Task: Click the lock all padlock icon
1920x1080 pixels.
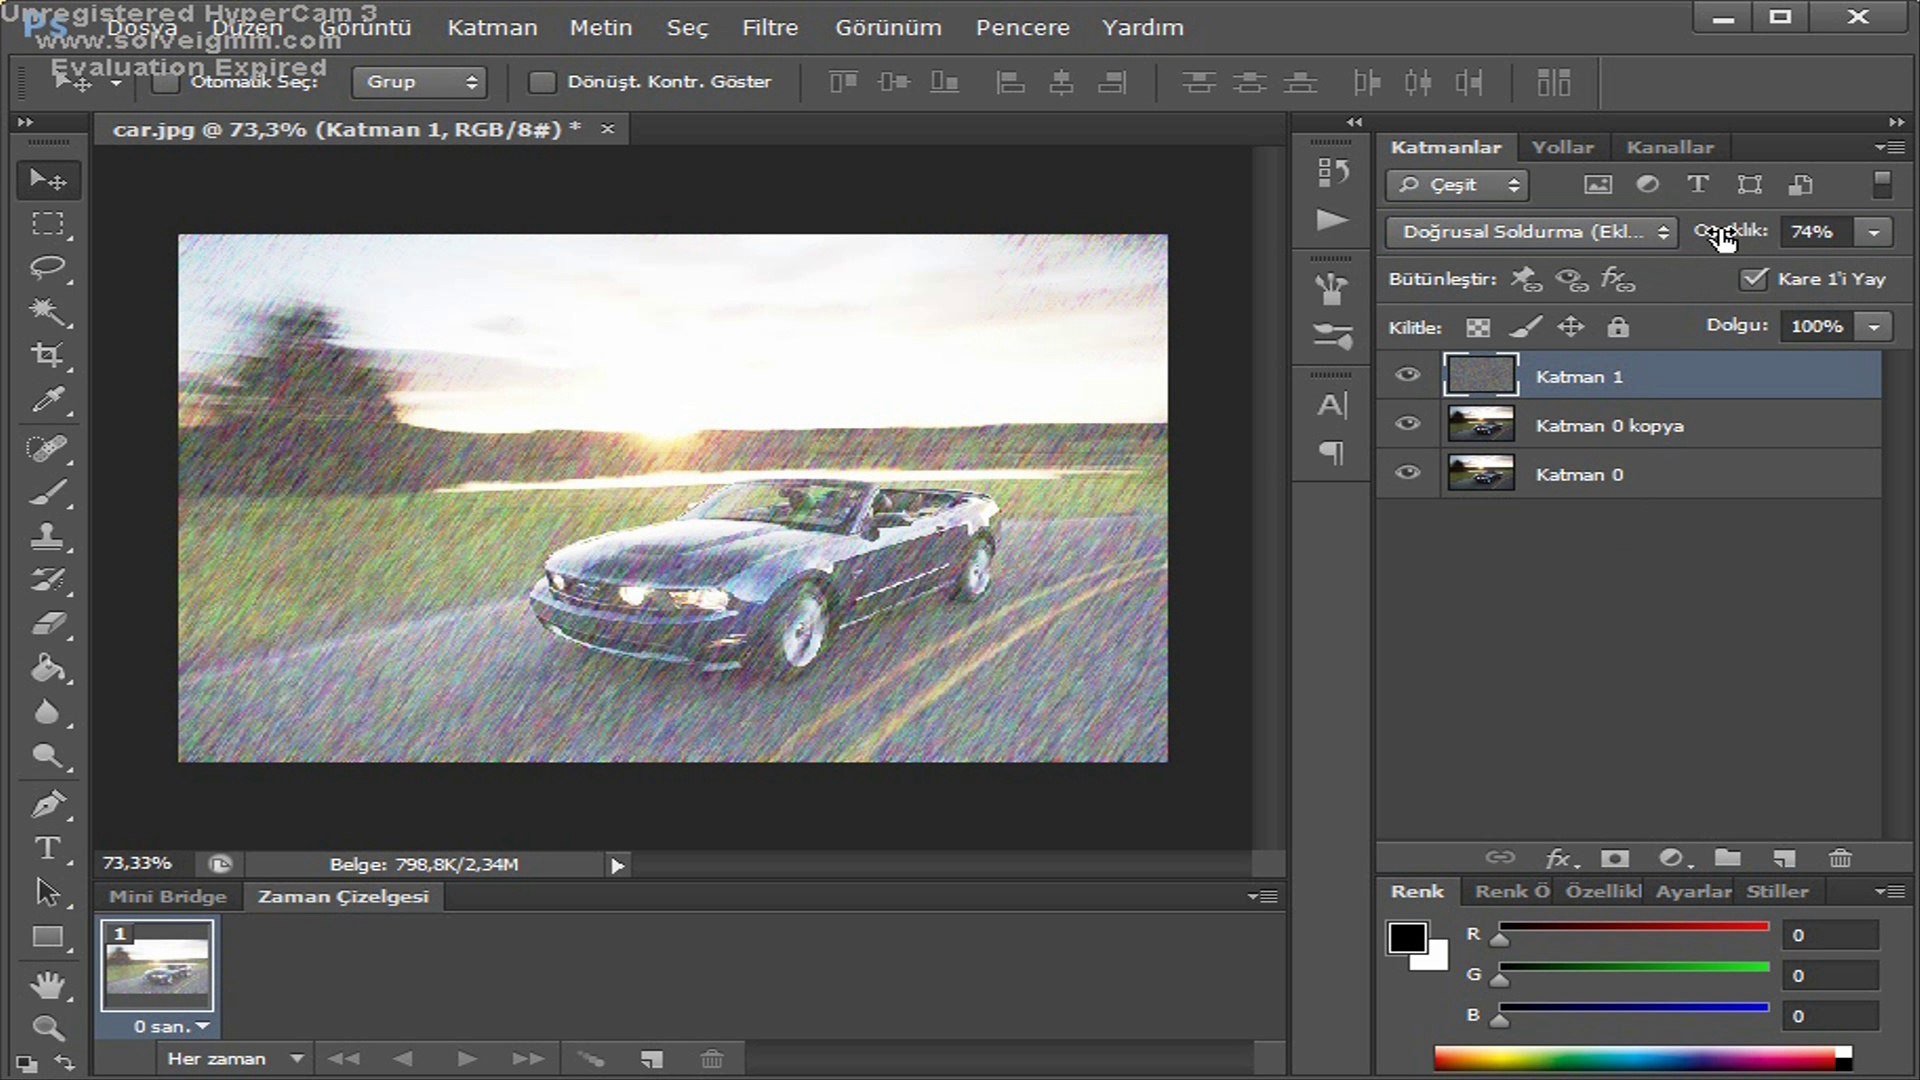Action: click(1618, 327)
